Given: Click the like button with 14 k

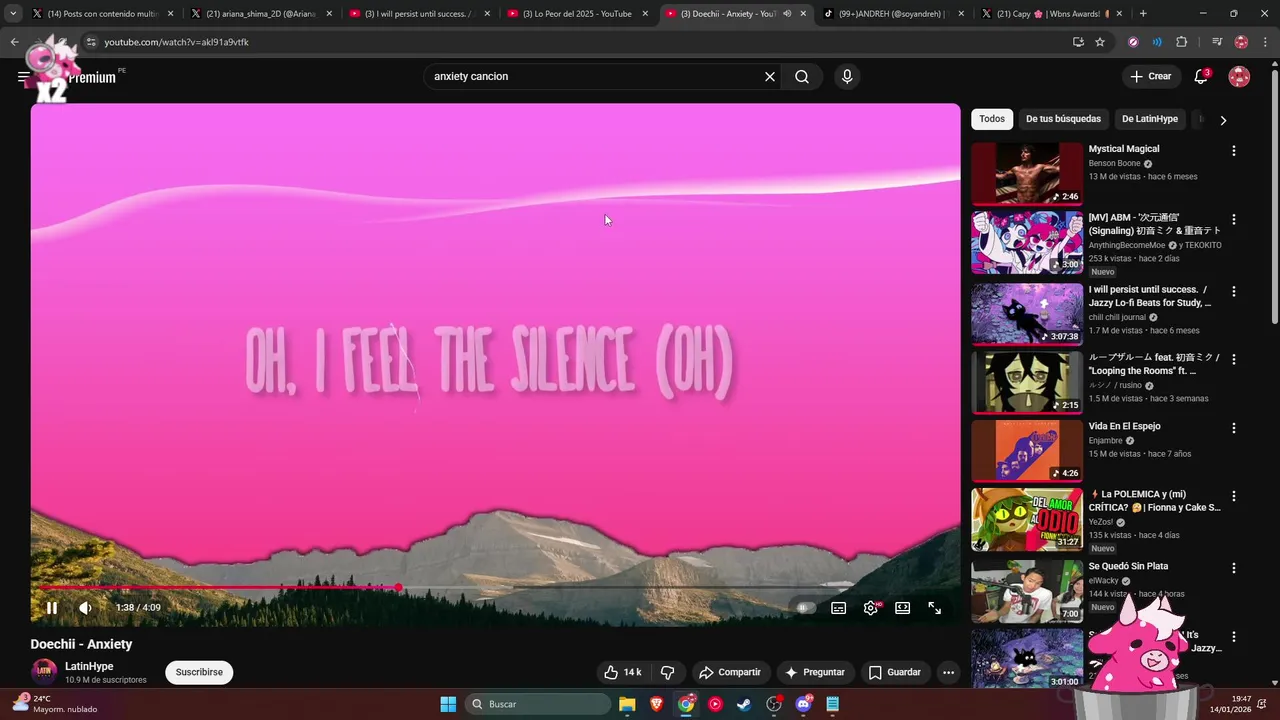Looking at the screenshot, I should [622, 672].
